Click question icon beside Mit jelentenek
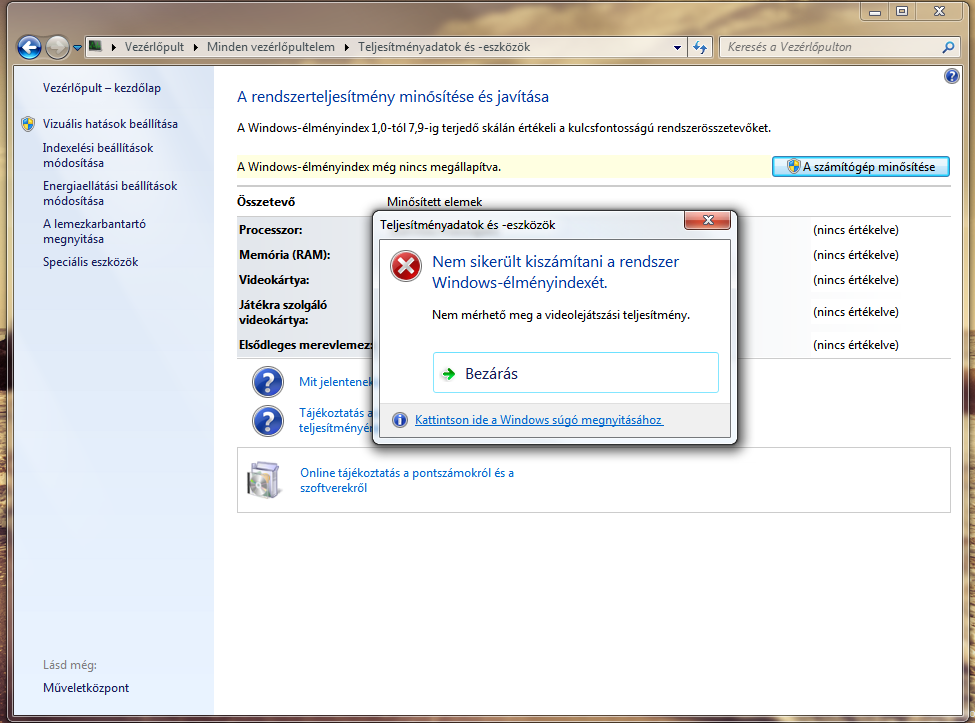The width and height of the screenshot is (975, 723). [268, 382]
